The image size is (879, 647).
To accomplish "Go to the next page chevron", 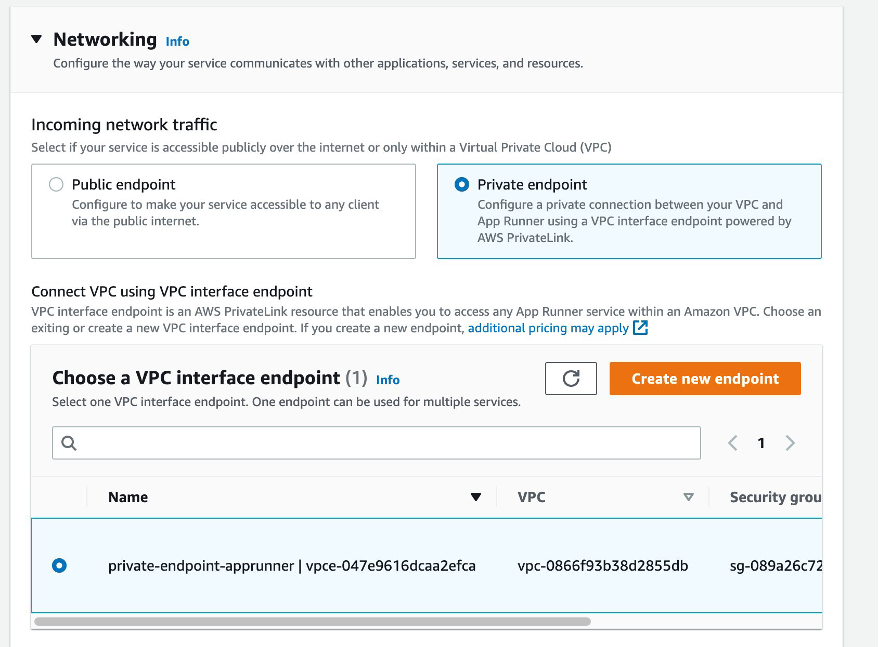I will click(789, 442).
